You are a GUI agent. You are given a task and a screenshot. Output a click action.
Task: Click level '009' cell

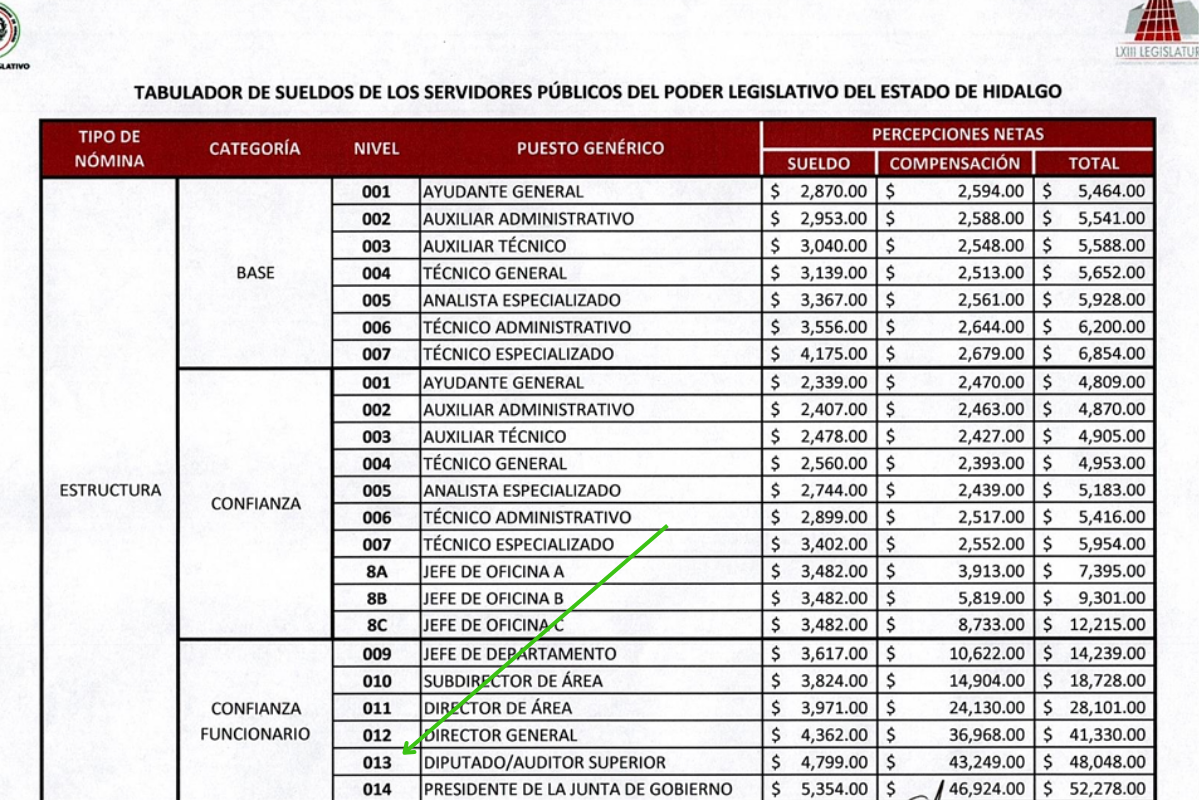click(376, 653)
